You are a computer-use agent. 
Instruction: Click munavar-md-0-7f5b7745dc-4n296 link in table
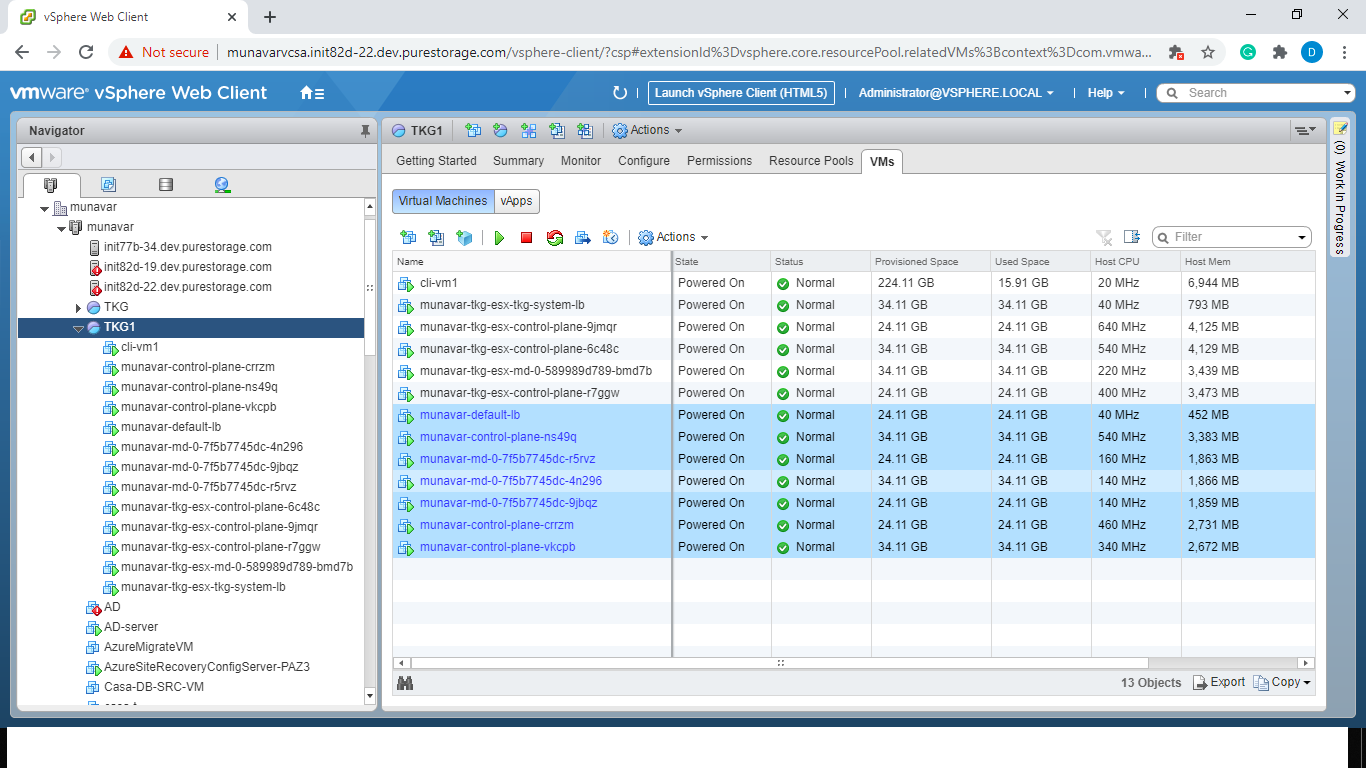511,481
